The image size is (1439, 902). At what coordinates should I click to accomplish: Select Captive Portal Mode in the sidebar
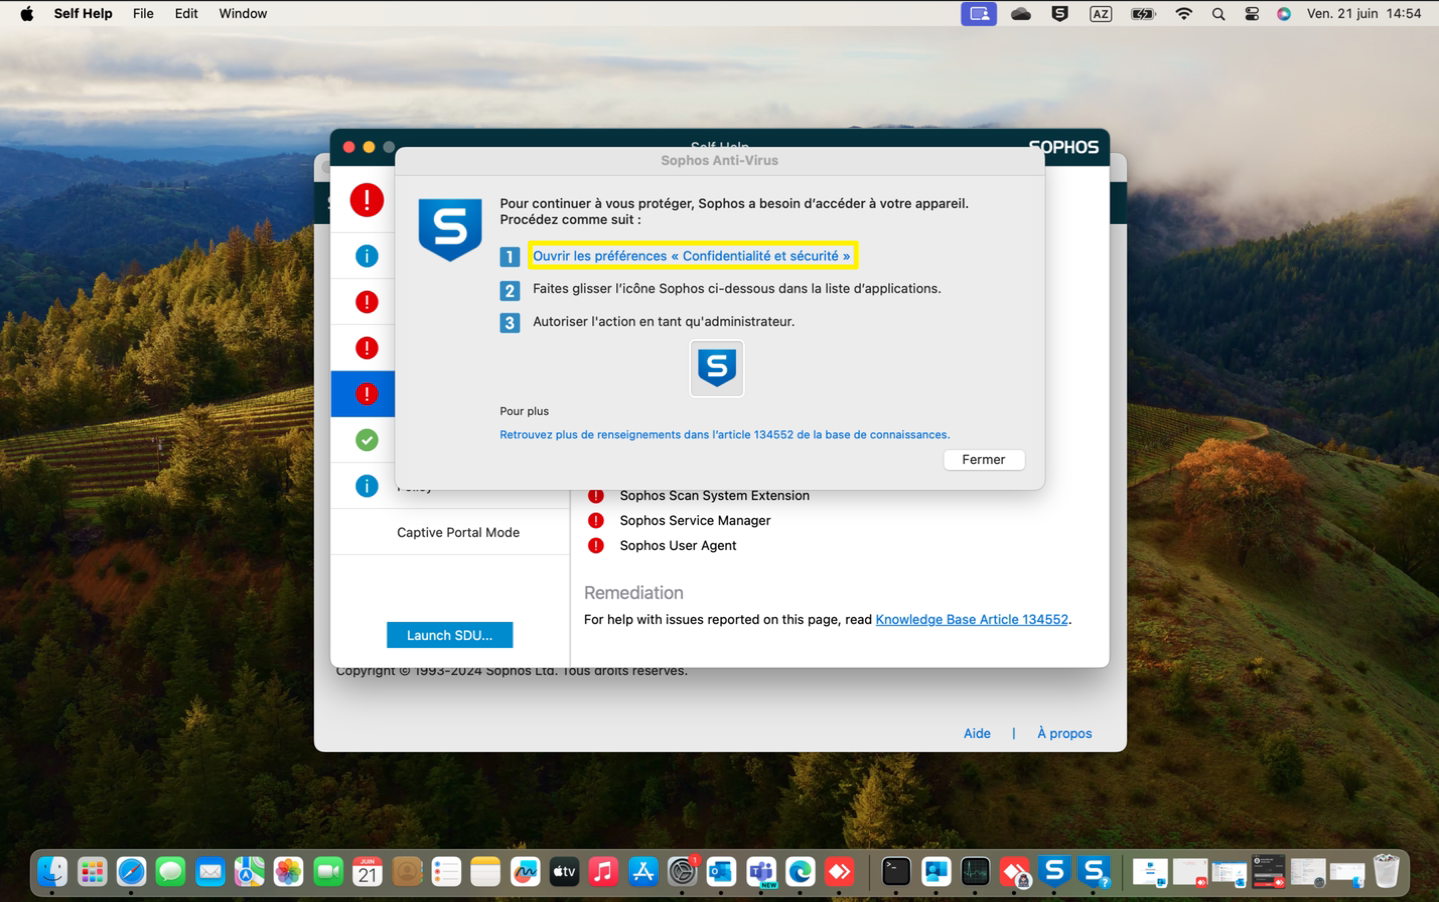[458, 533]
